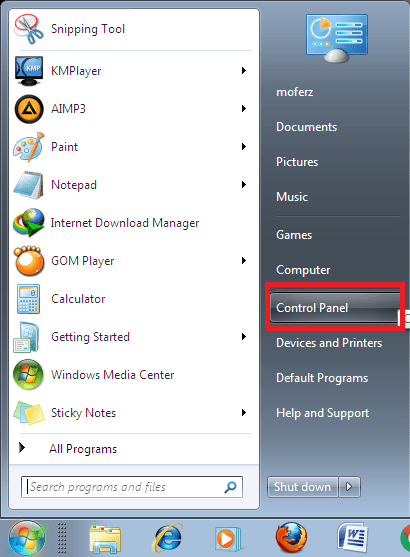
Task: Open the arrow beside Shut down
Action: (349, 487)
